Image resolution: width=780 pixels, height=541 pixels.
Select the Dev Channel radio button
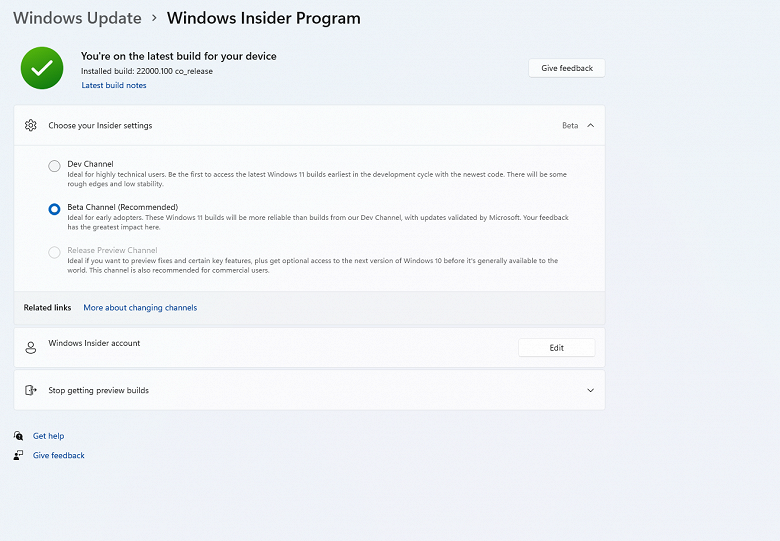click(x=54, y=166)
